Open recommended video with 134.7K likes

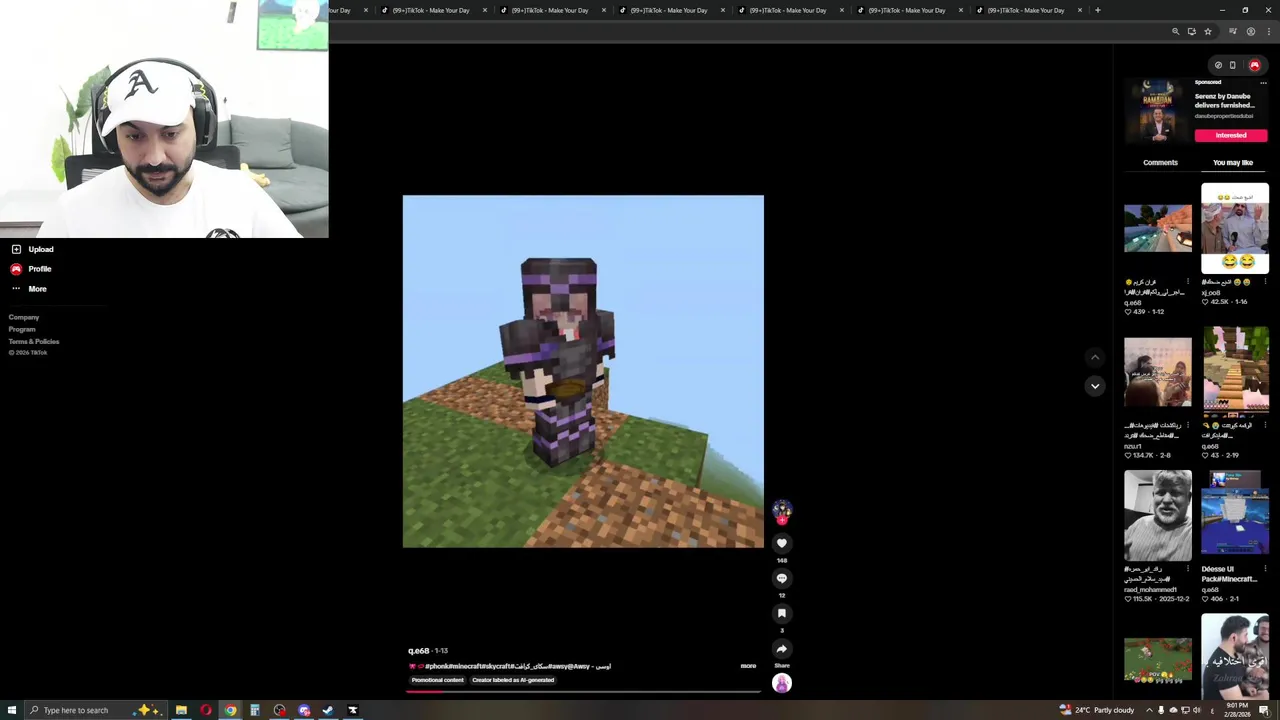[1158, 372]
